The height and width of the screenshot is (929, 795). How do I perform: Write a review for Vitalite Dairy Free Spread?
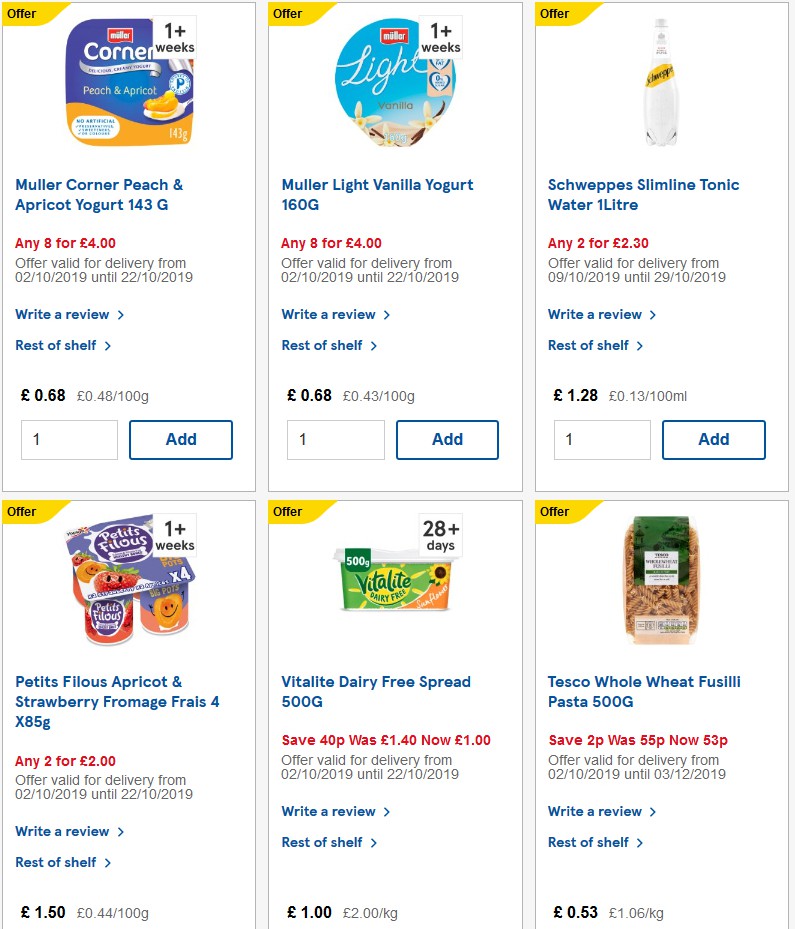point(329,811)
